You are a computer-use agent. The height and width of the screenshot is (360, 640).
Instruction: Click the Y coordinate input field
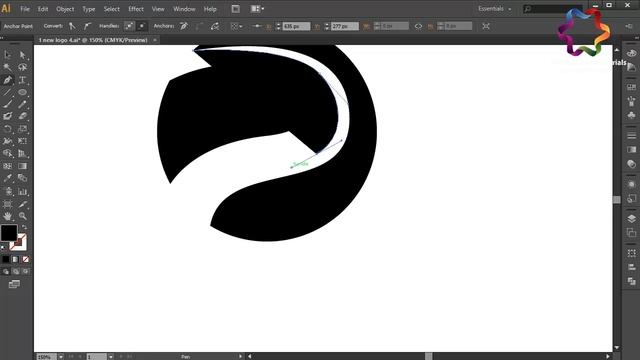point(345,26)
